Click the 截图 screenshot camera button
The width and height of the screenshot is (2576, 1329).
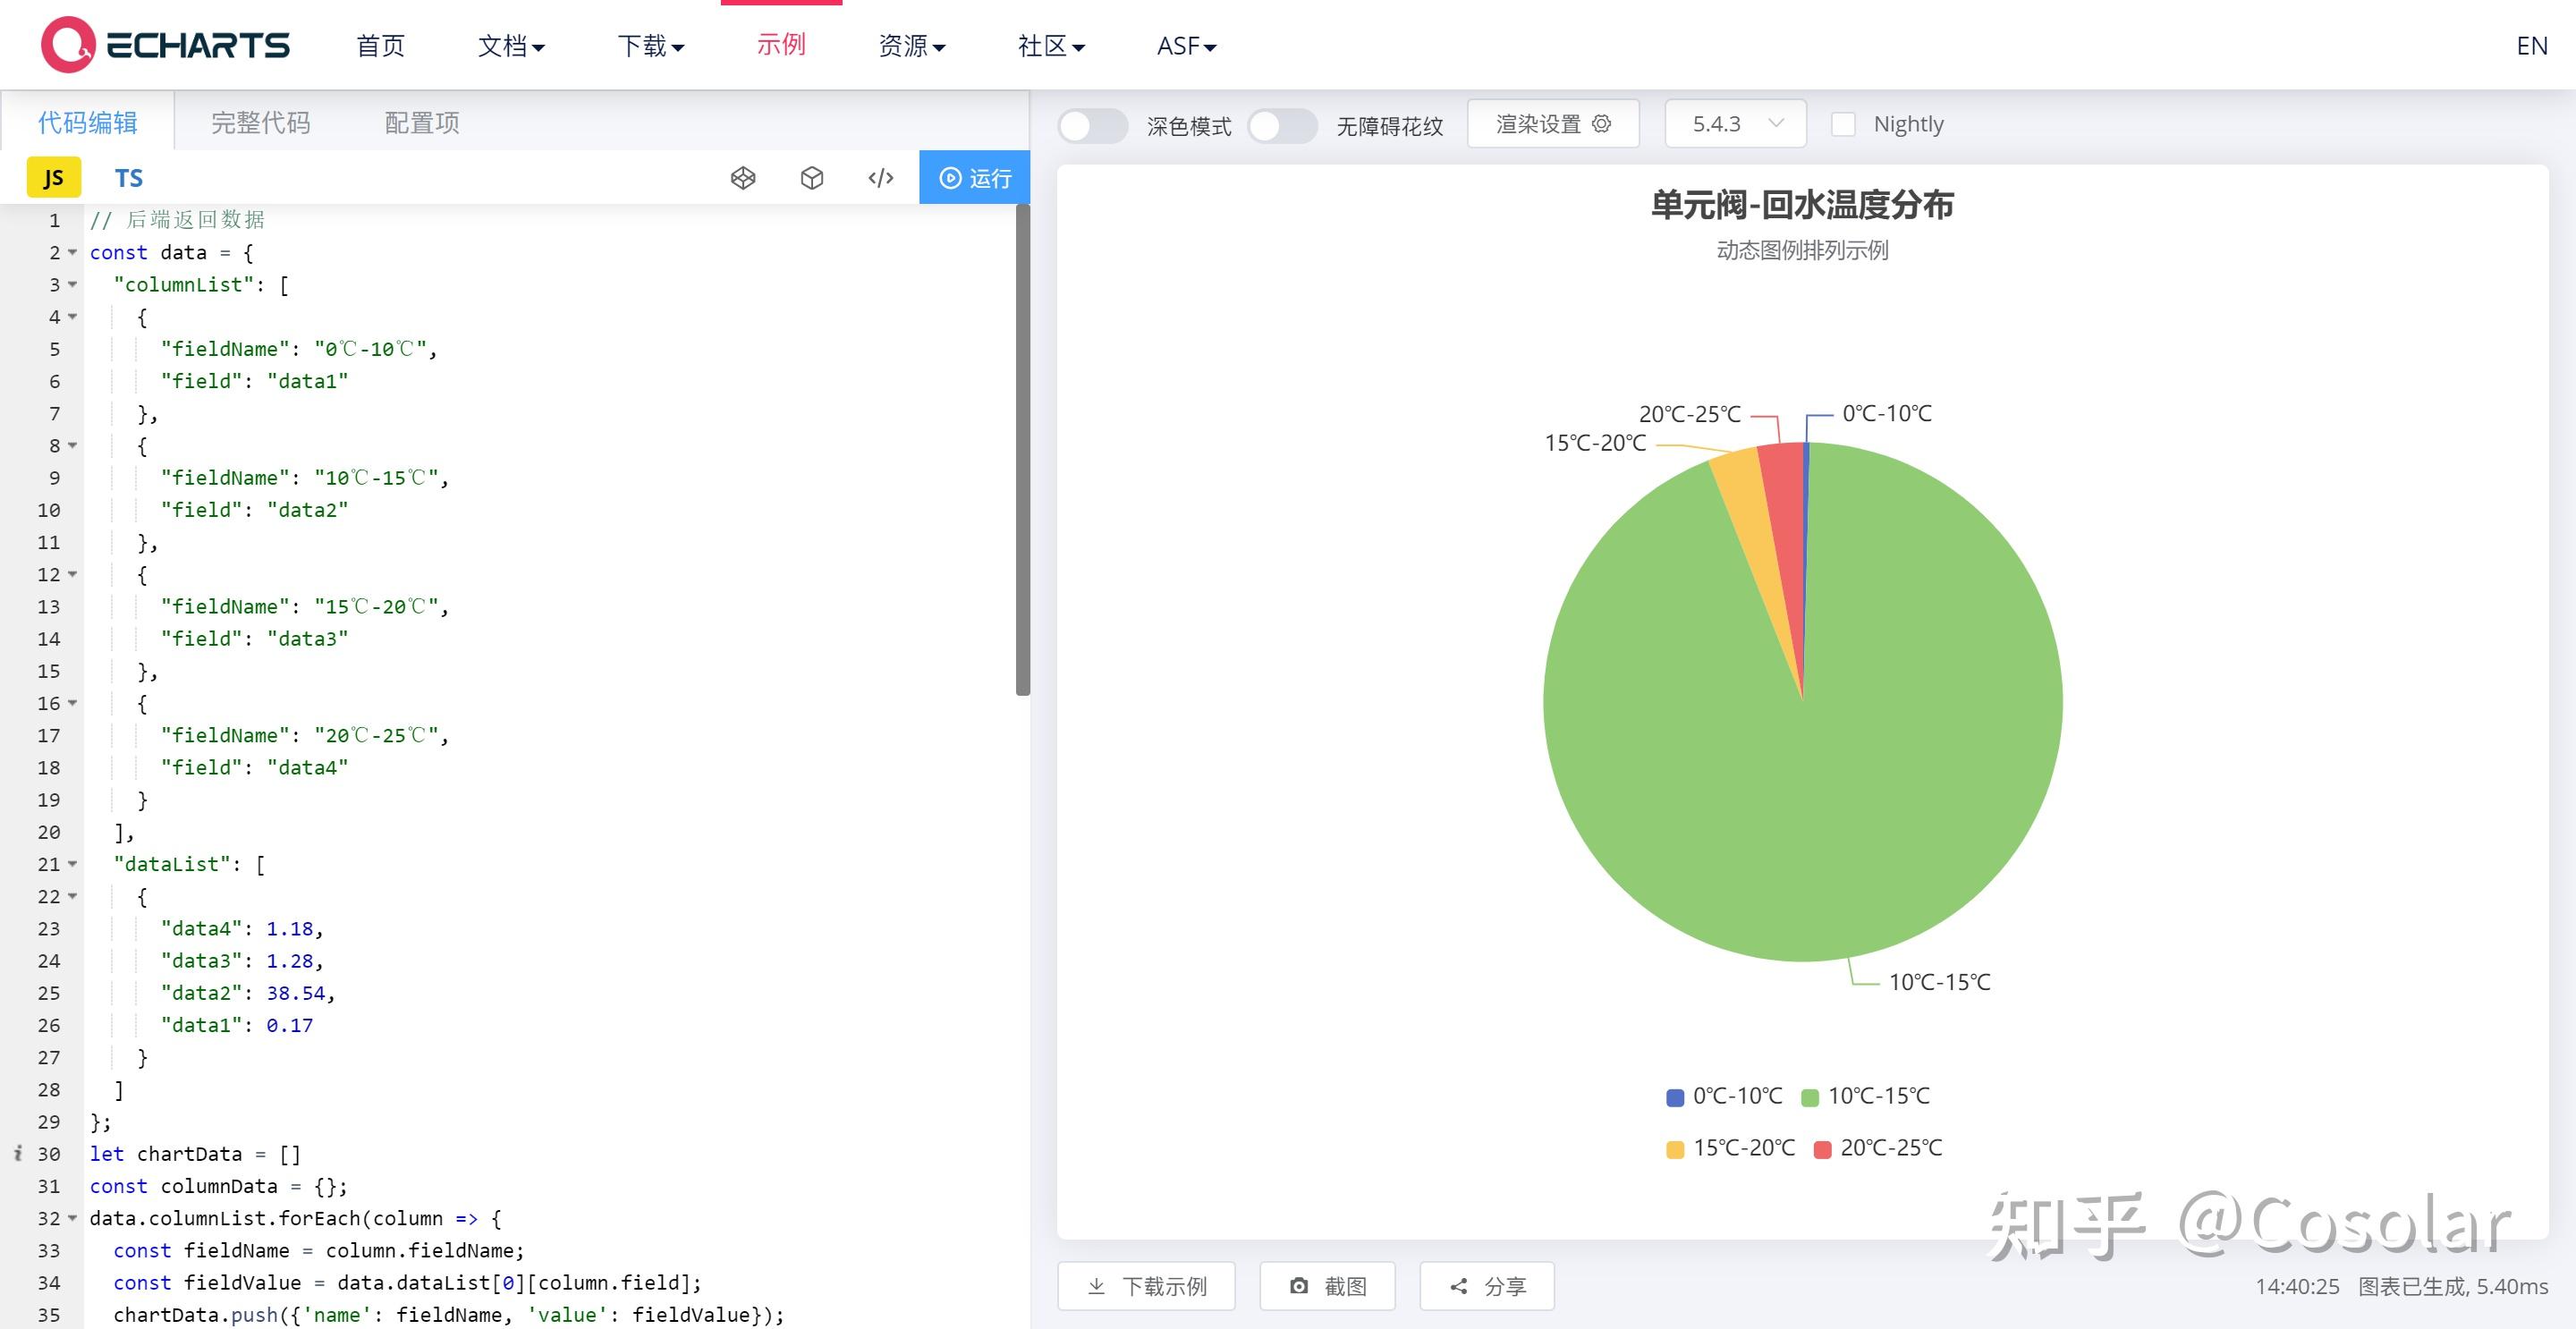[1327, 1286]
